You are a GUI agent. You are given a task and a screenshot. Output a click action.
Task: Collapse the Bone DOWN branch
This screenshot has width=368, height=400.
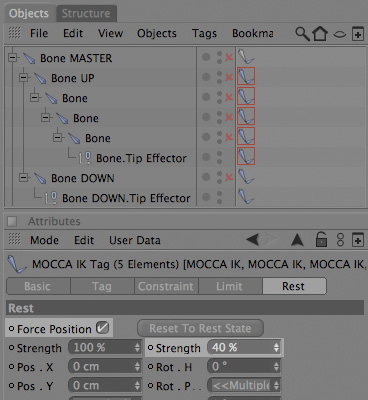pyautogui.click(x=24, y=177)
